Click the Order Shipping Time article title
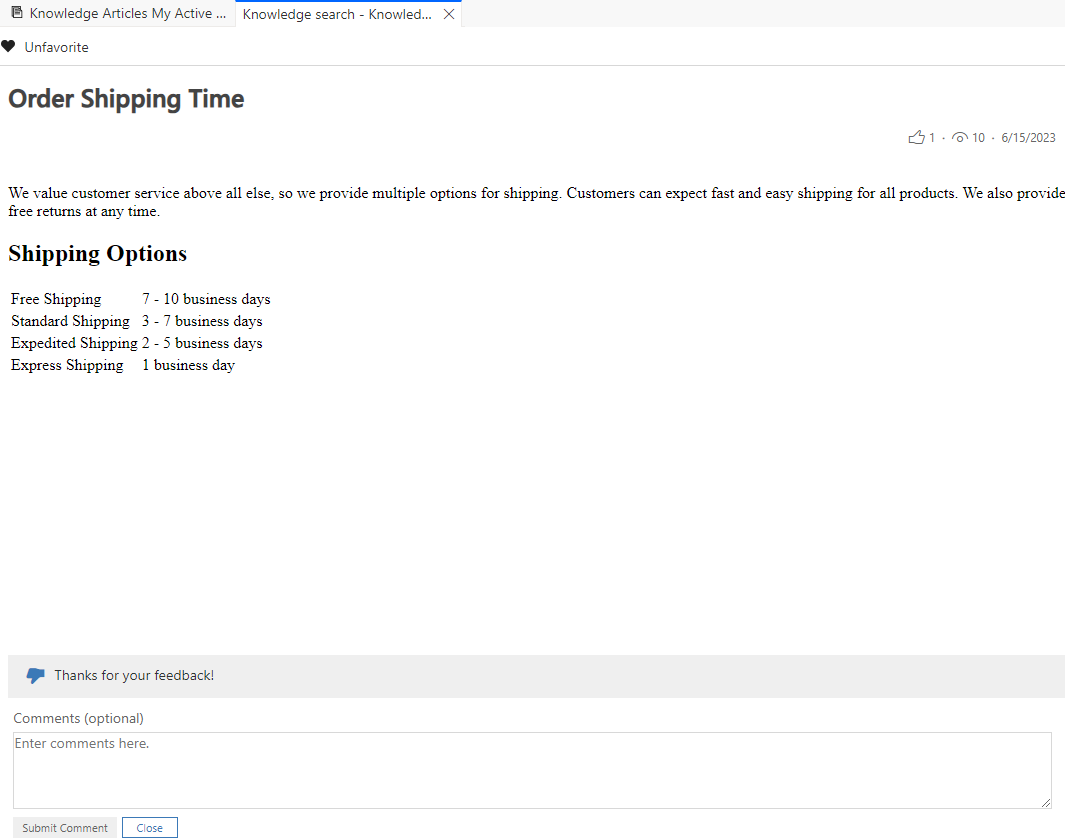Screen dimensions: 1065x838 (125, 98)
